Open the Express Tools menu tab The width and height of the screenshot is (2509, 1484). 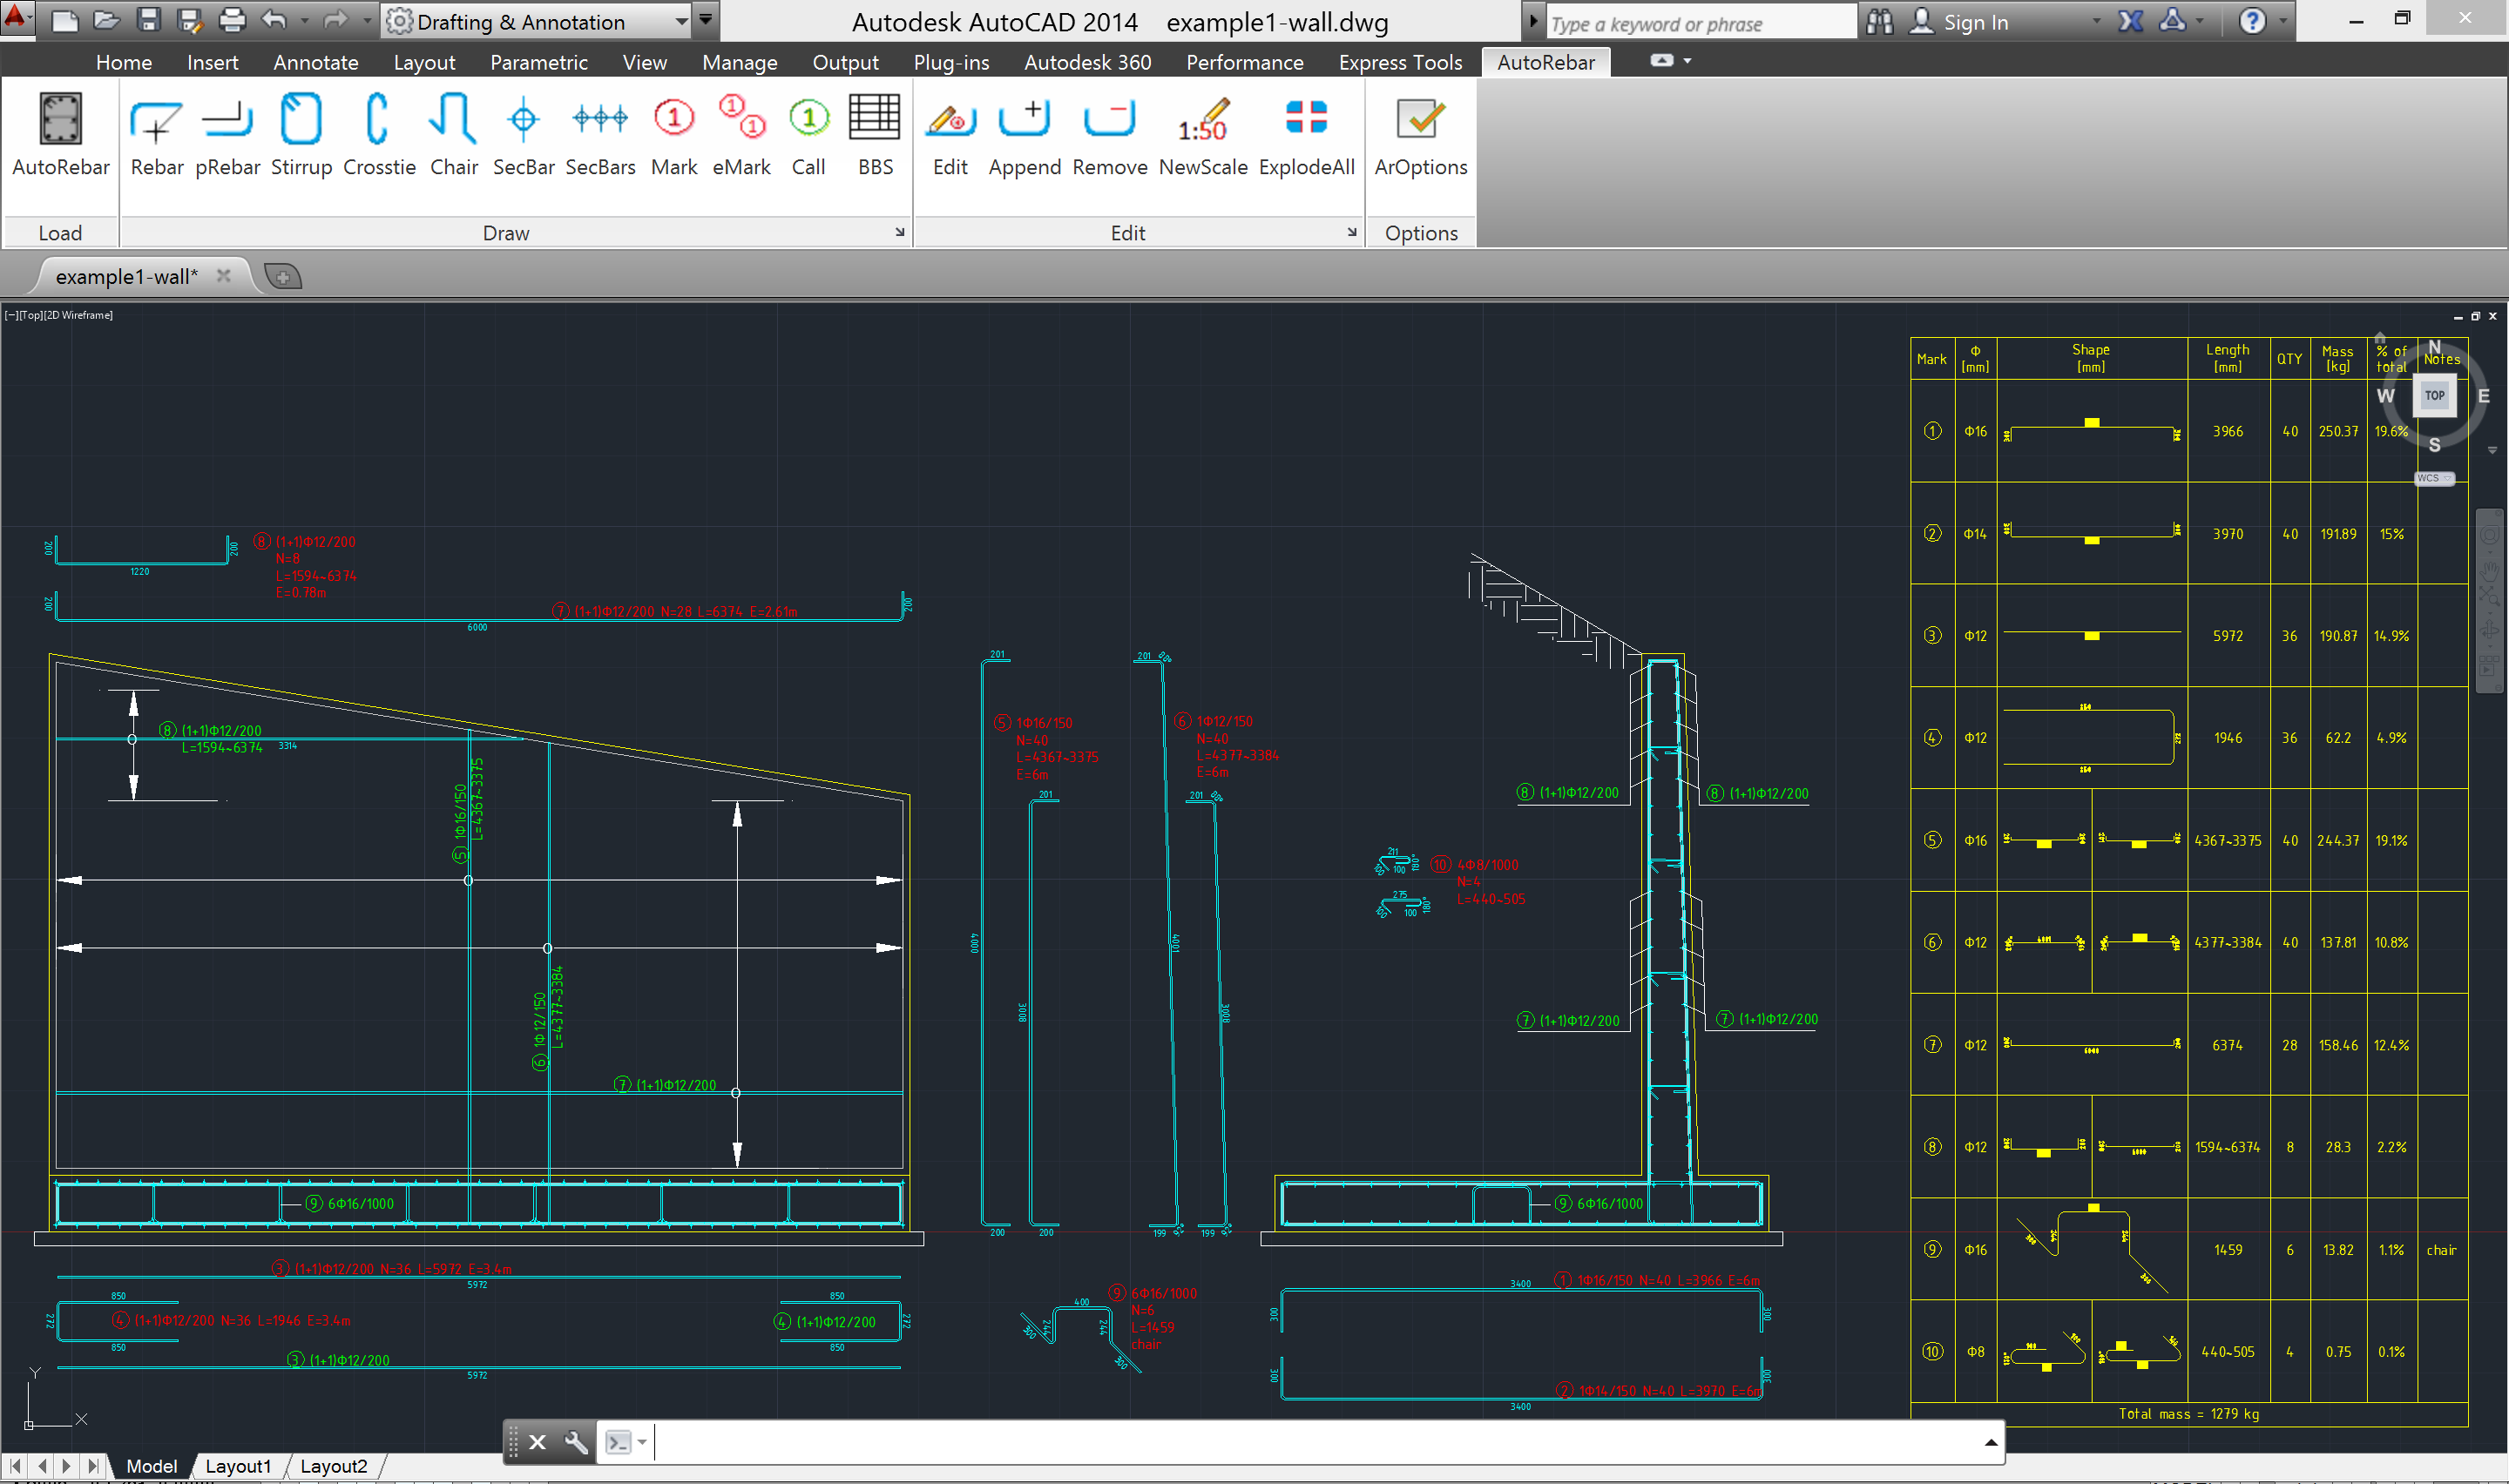[1401, 60]
